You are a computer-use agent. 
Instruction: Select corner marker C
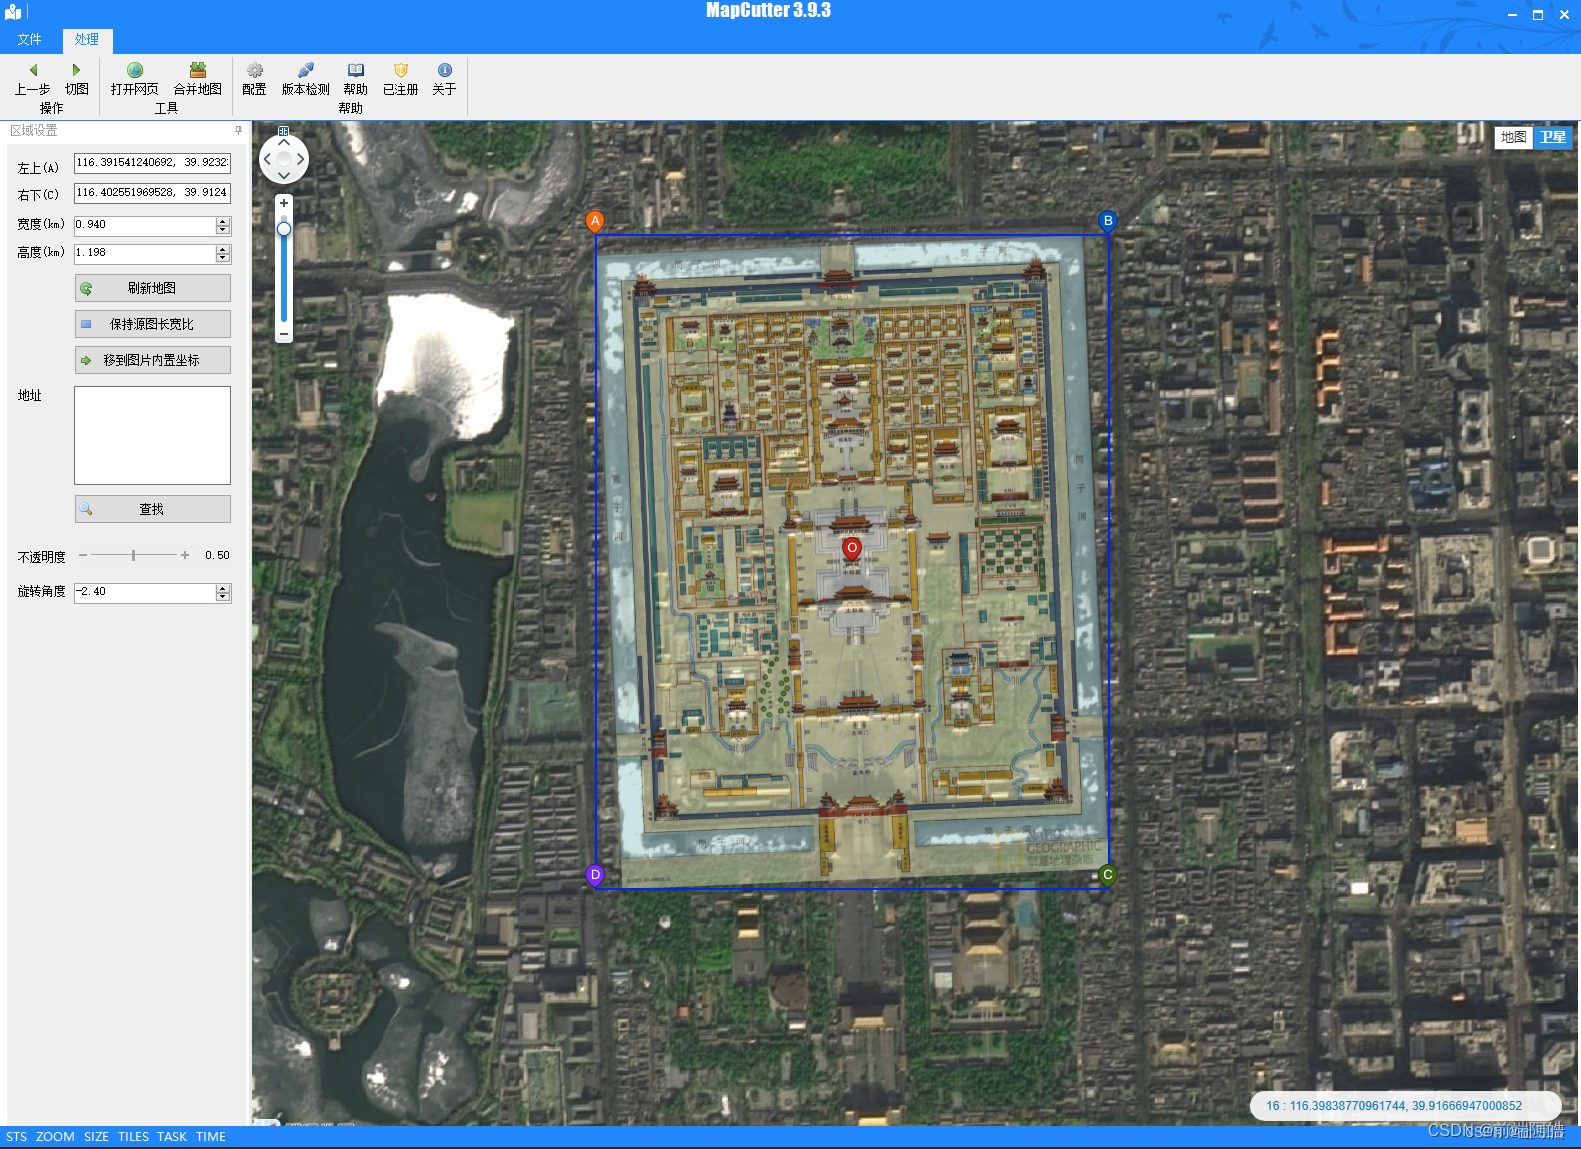1107,875
